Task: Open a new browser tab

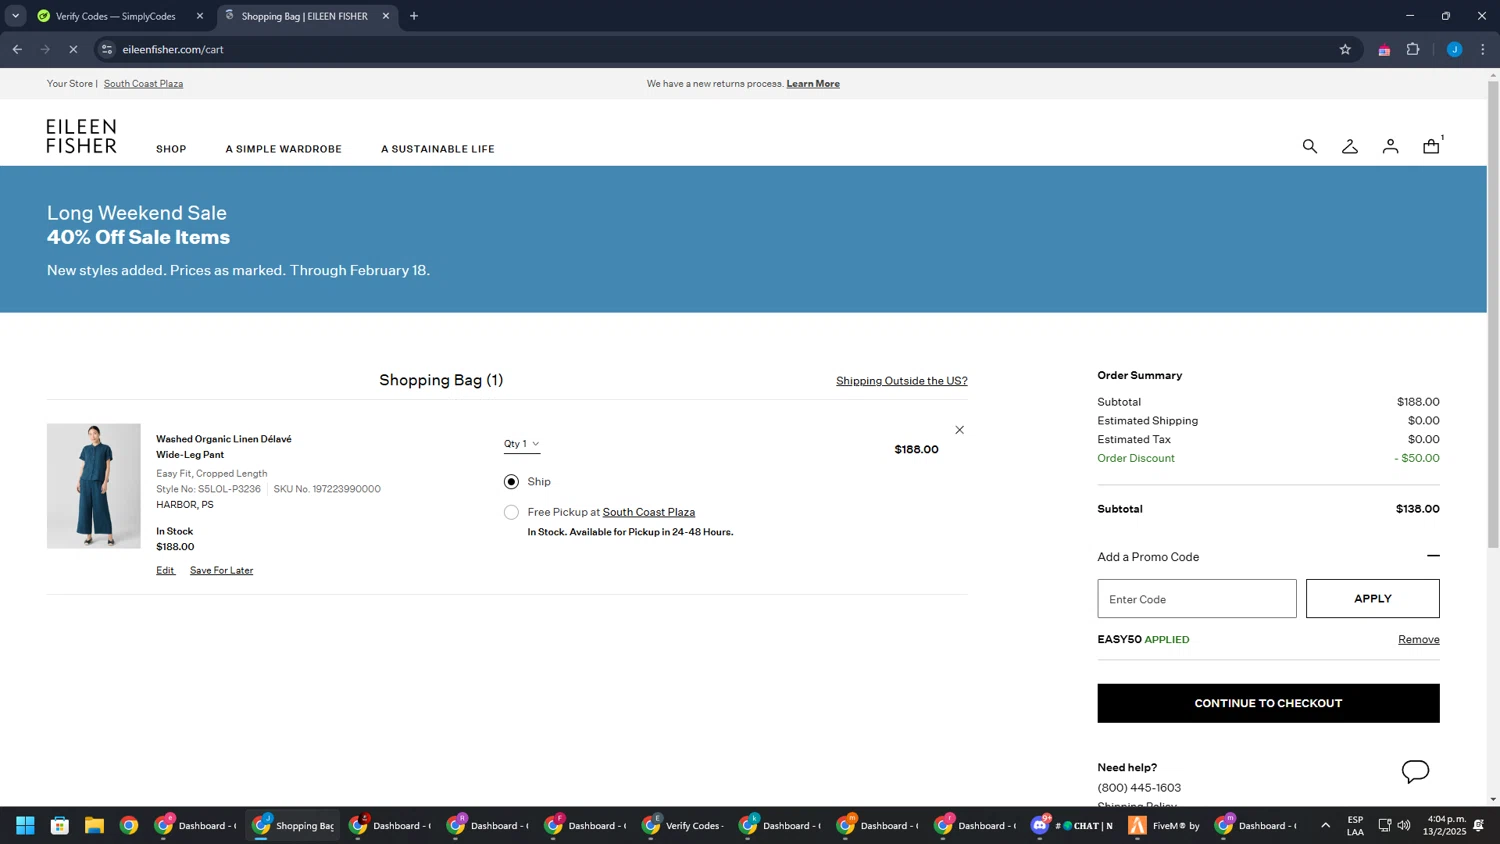Action: (414, 16)
